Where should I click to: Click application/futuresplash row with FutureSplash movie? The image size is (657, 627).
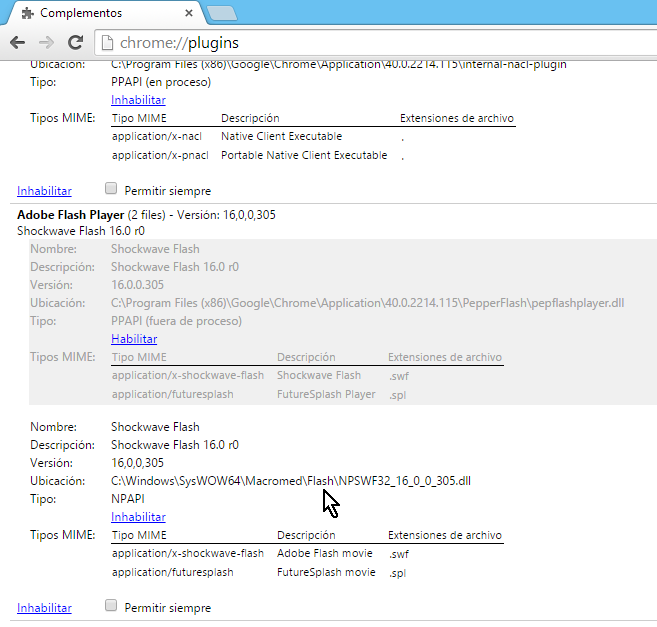tap(173, 572)
